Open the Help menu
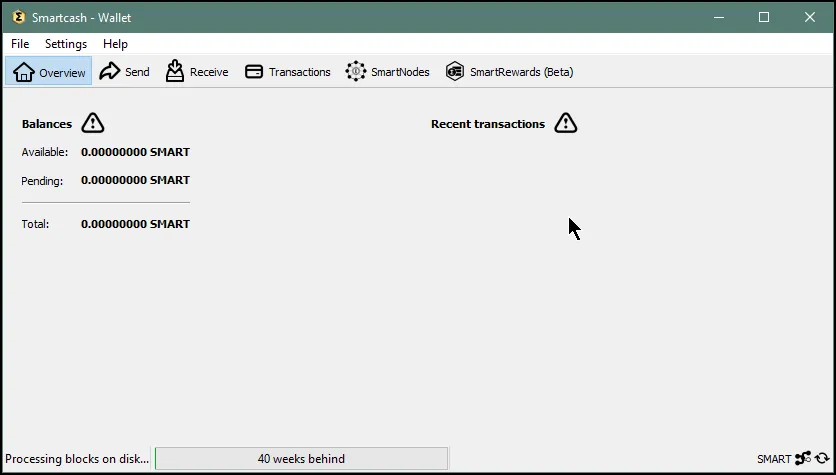Viewport: 836px width, 475px height. click(x=115, y=44)
